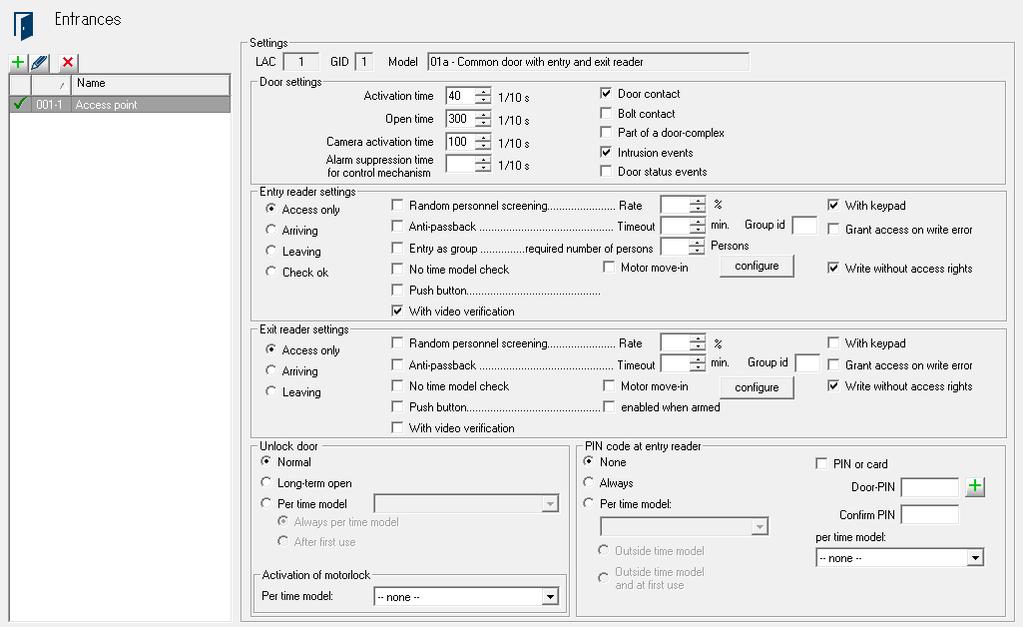Image resolution: width=1023 pixels, height=627 pixels.
Task: Click the pencil edit entrance icon
Action: [x=39, y=63]
